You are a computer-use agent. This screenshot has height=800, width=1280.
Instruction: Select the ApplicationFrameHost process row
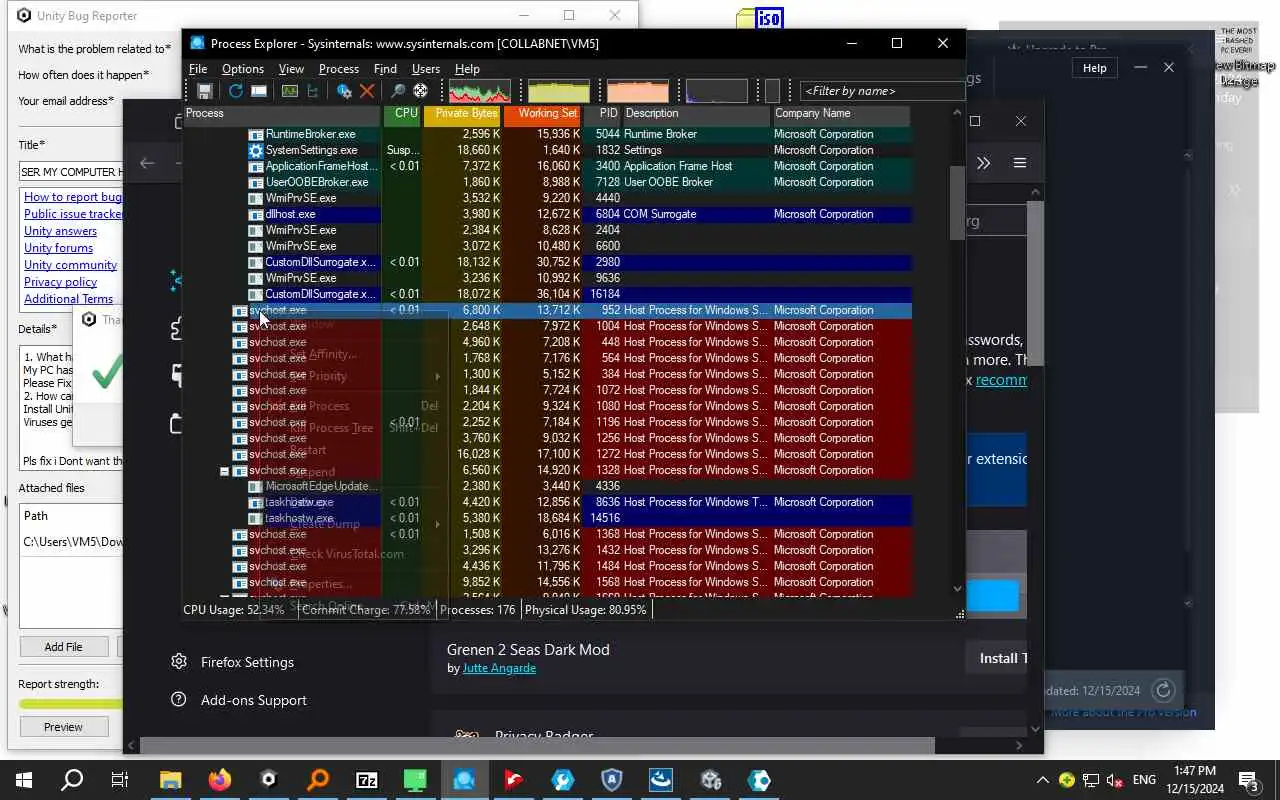pyautogui.click(x=547, y=166)
